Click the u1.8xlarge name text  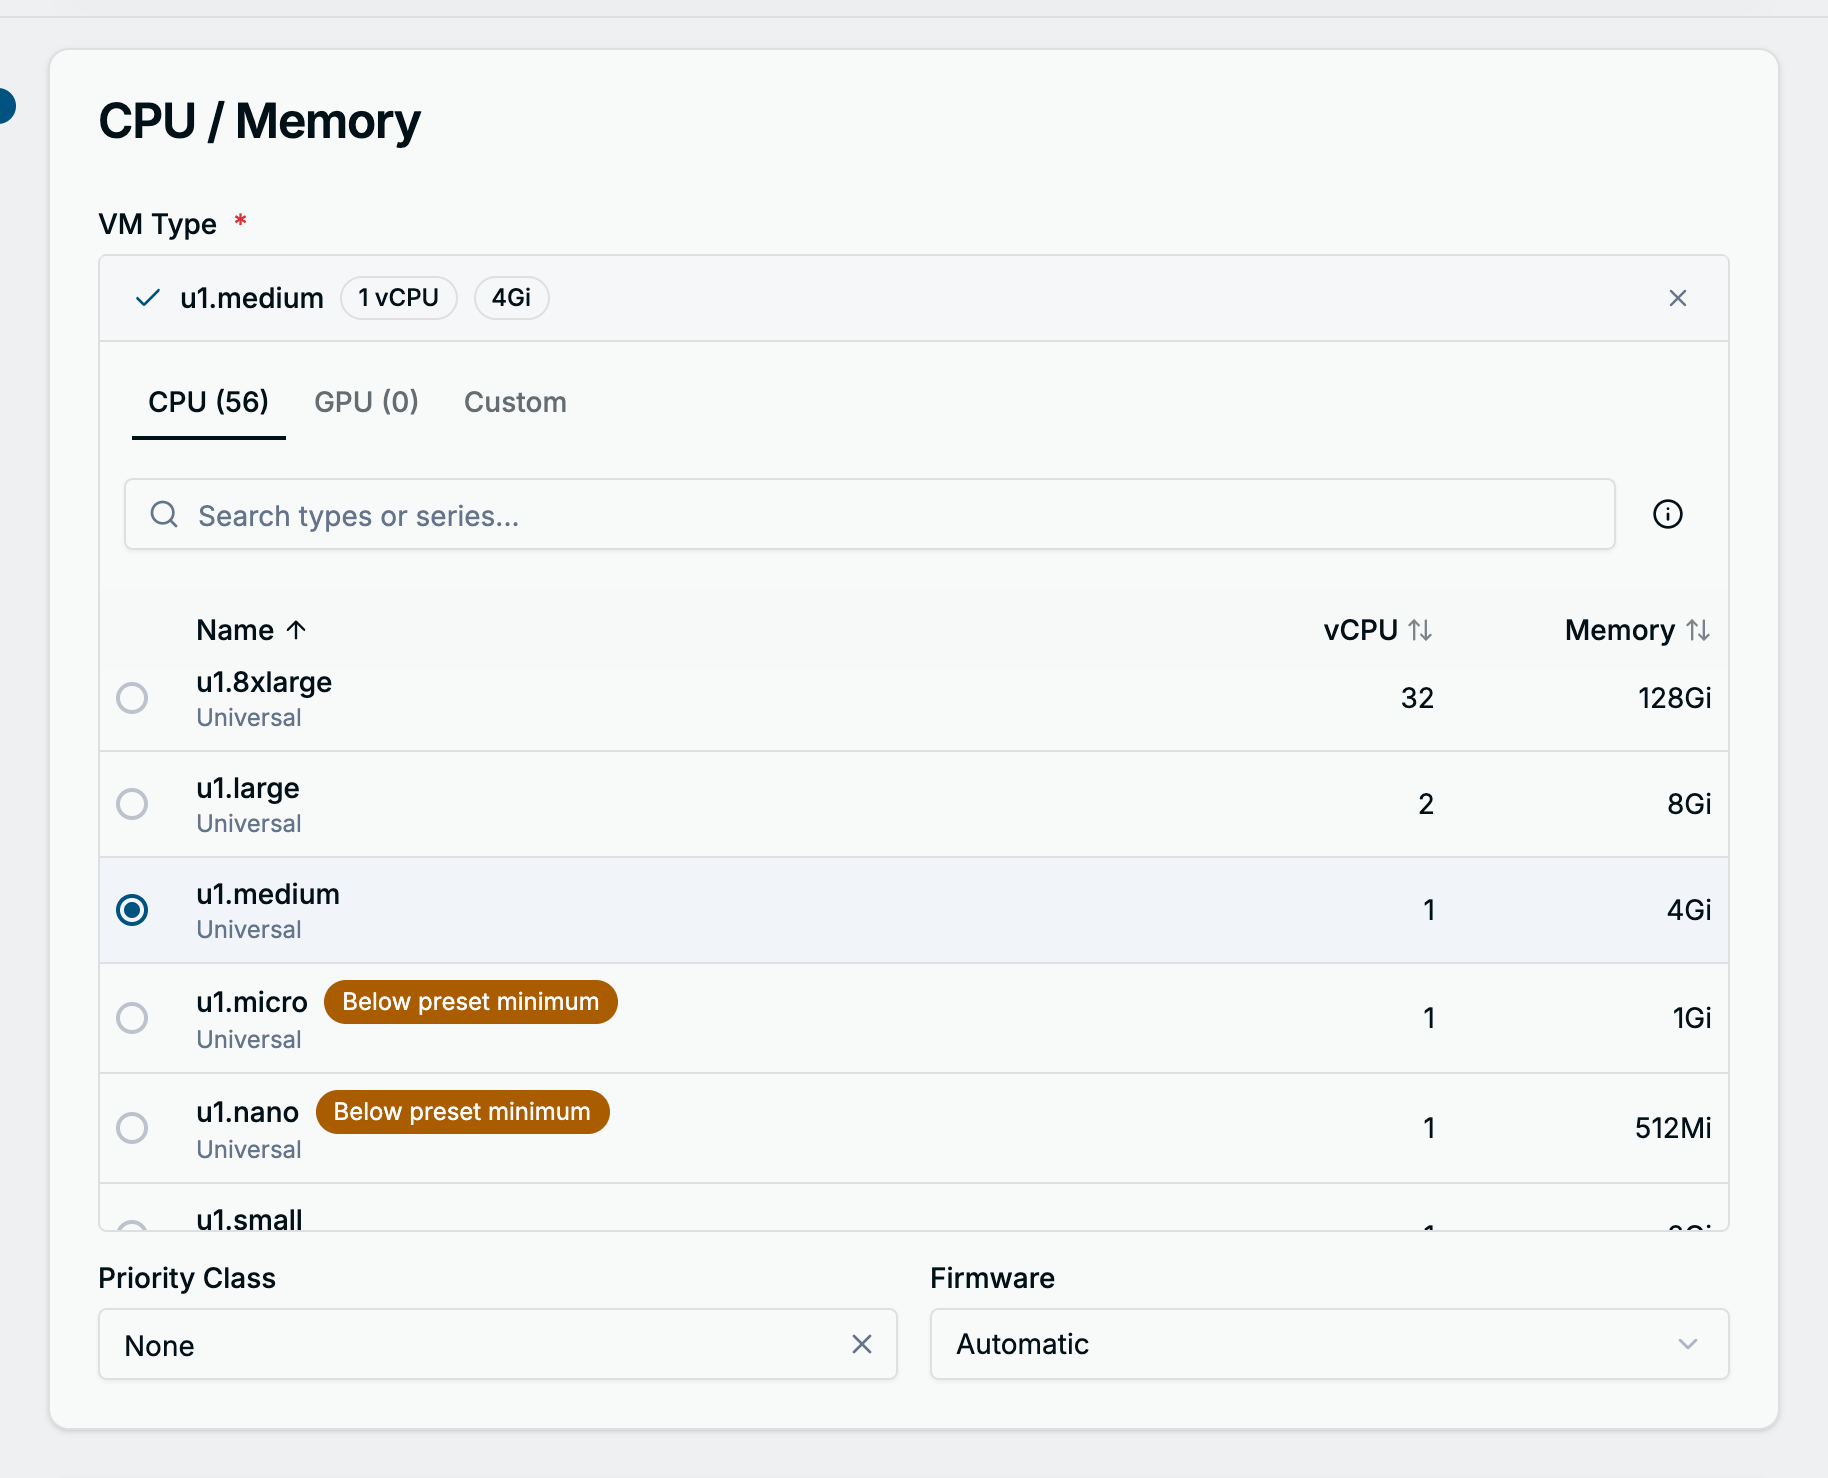point(264,682)
